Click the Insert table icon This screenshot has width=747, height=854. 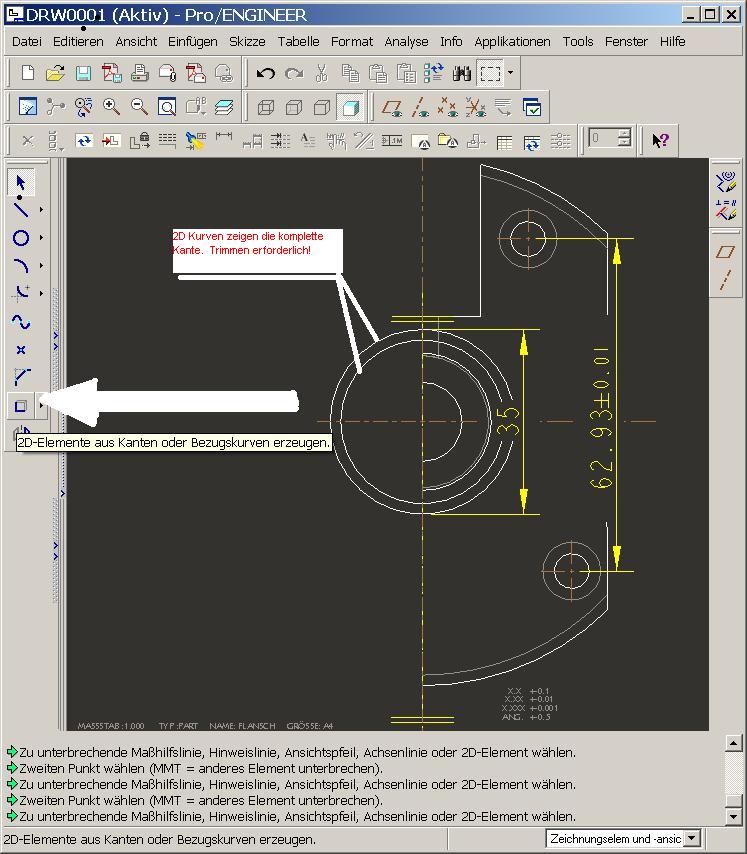(504, 142)
